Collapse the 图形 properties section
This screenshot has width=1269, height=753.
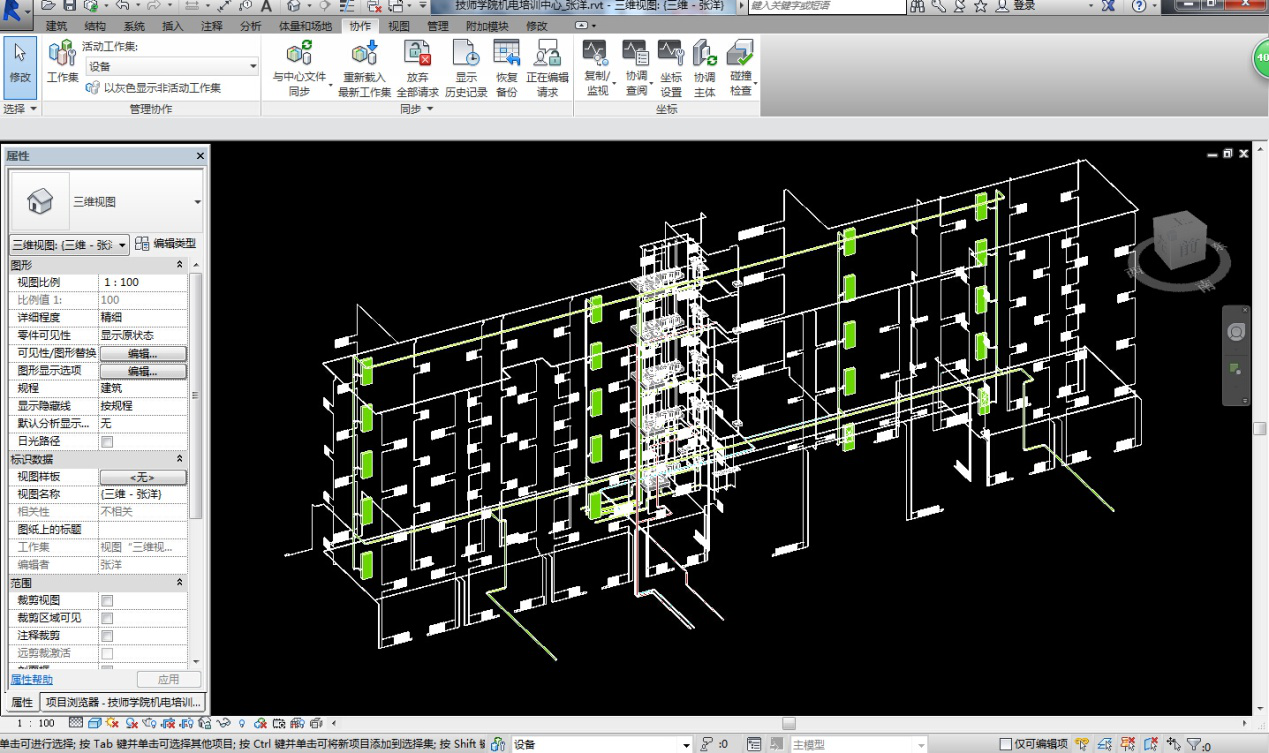tap(180, 265)
